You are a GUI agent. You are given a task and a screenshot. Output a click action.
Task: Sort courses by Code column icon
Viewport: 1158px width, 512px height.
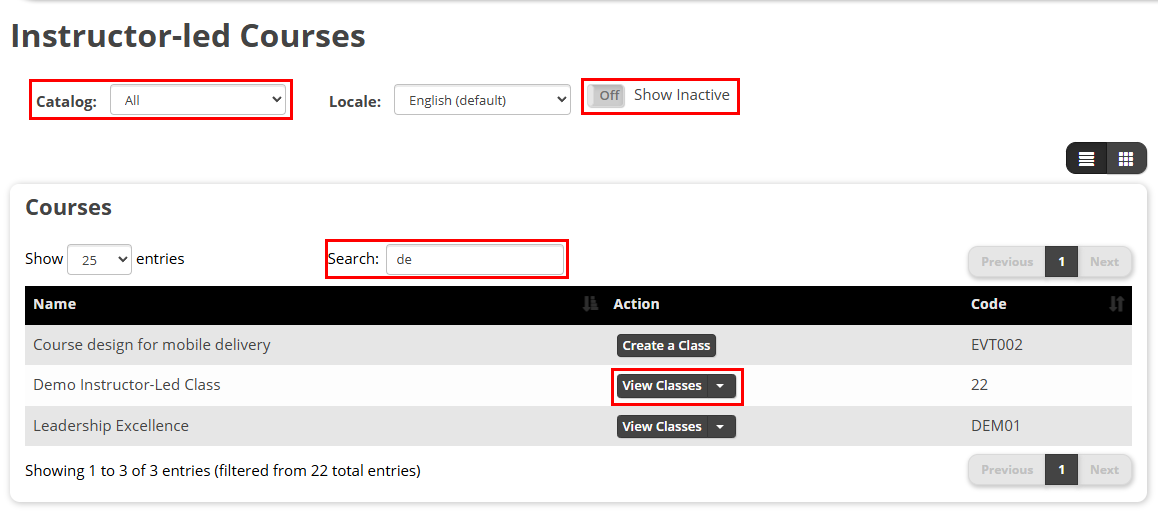[x=1117, y=304]
